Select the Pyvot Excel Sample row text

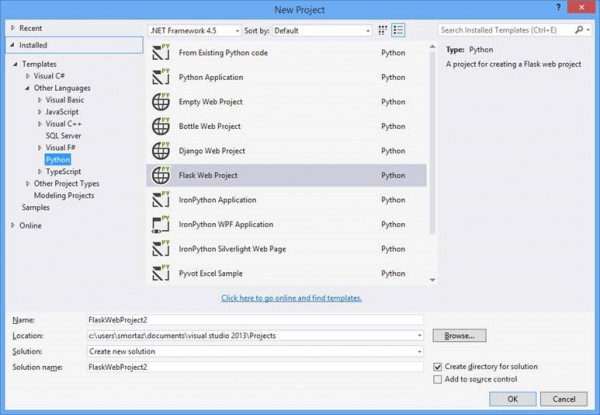click(210, 273)
